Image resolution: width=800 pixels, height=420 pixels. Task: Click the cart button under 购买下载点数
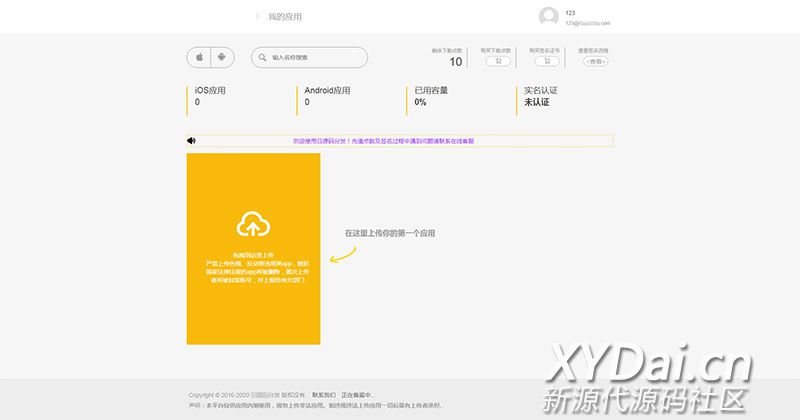point(498,61)
